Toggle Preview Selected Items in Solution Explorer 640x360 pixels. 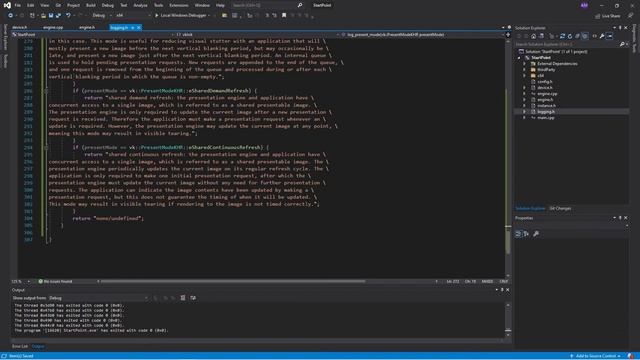(x=609, y=36)
